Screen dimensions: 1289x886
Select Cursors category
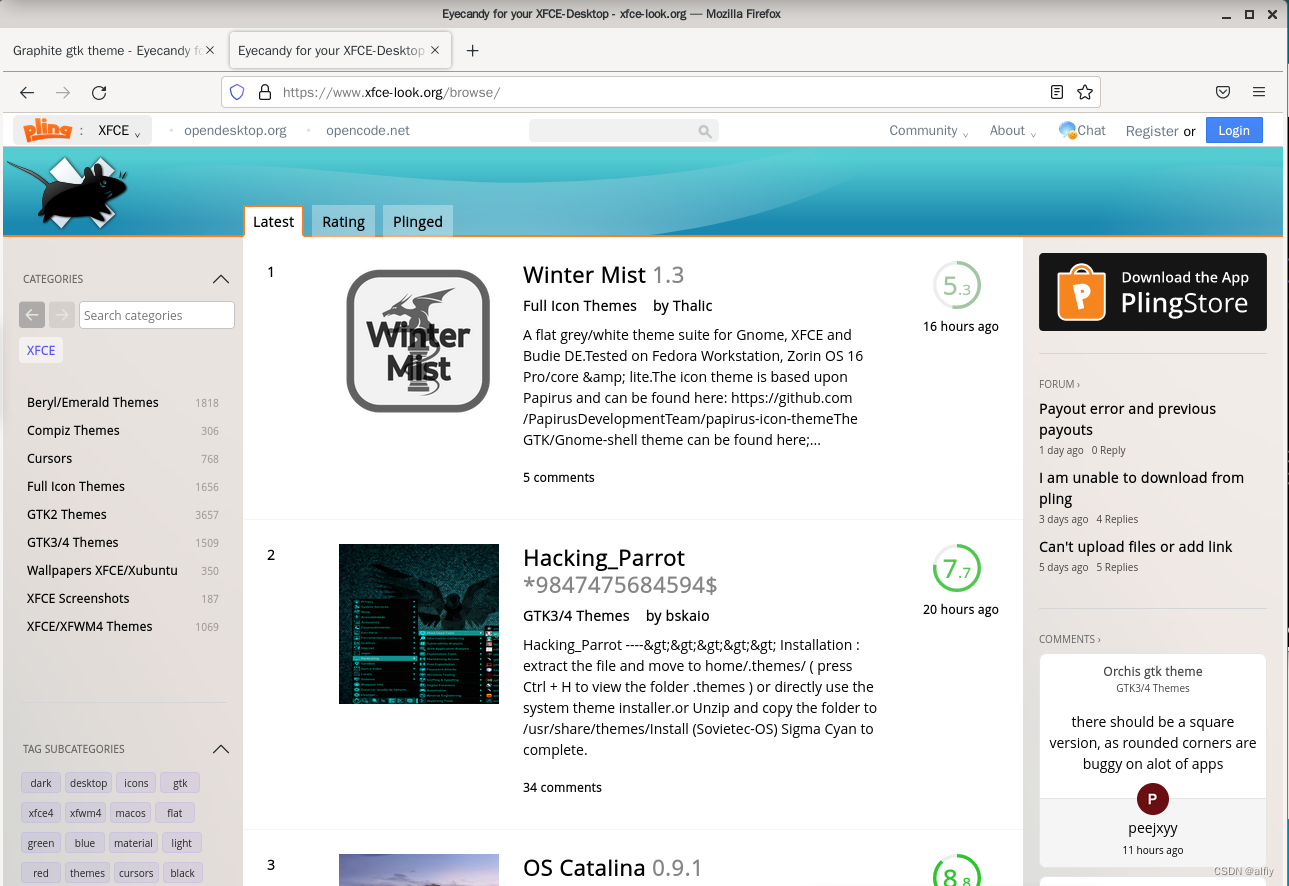click(50, 458)
